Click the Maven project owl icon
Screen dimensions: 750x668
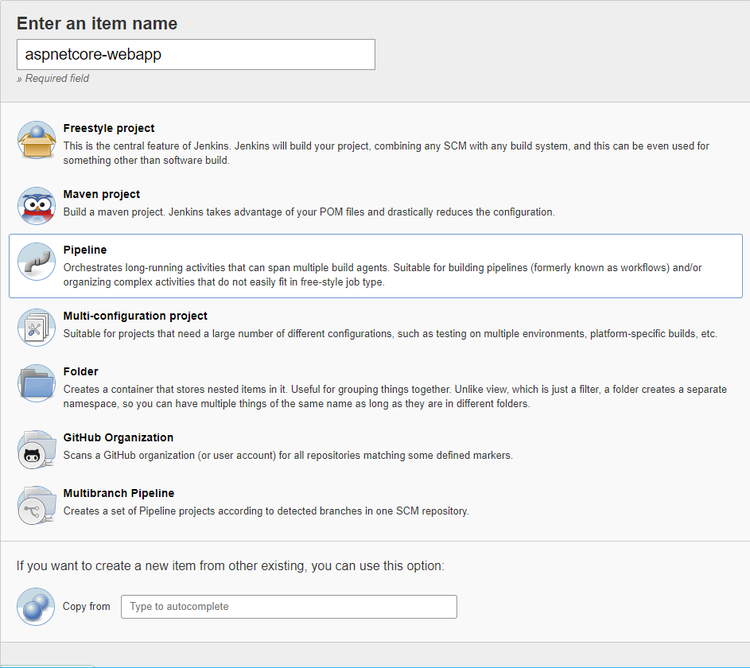(x=36, y=206)
